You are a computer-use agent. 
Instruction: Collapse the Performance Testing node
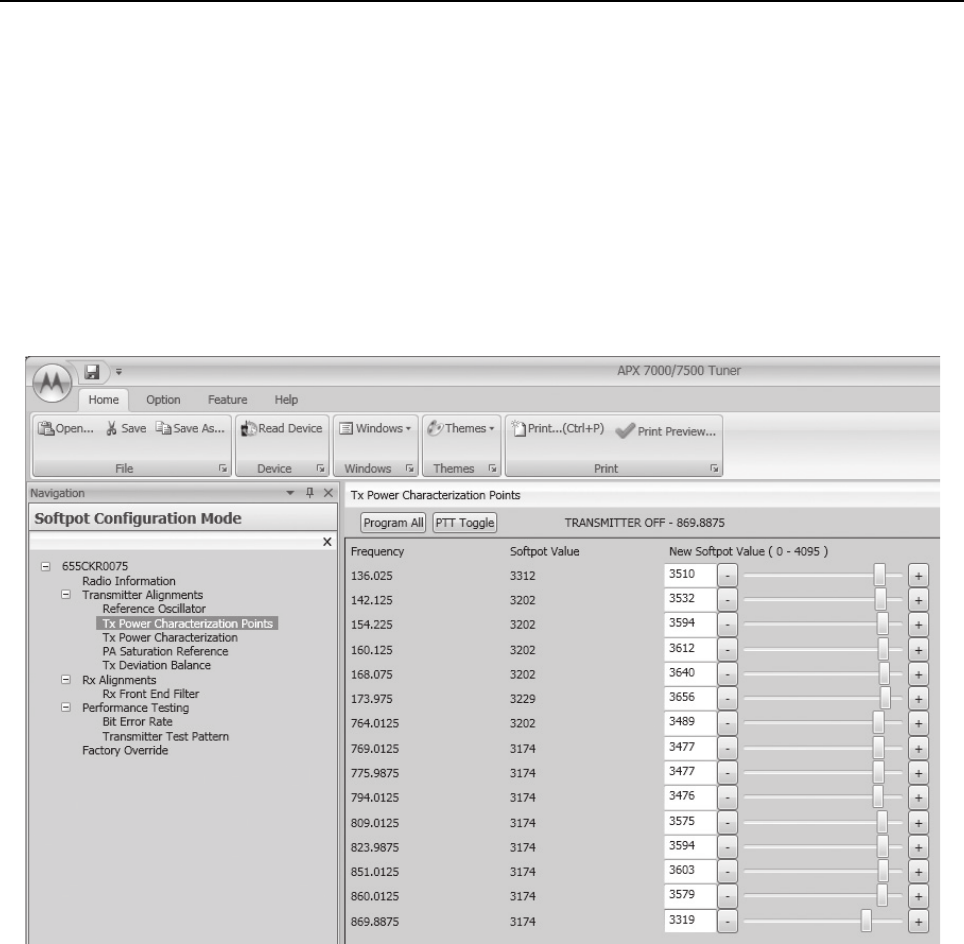click(66, 707)
